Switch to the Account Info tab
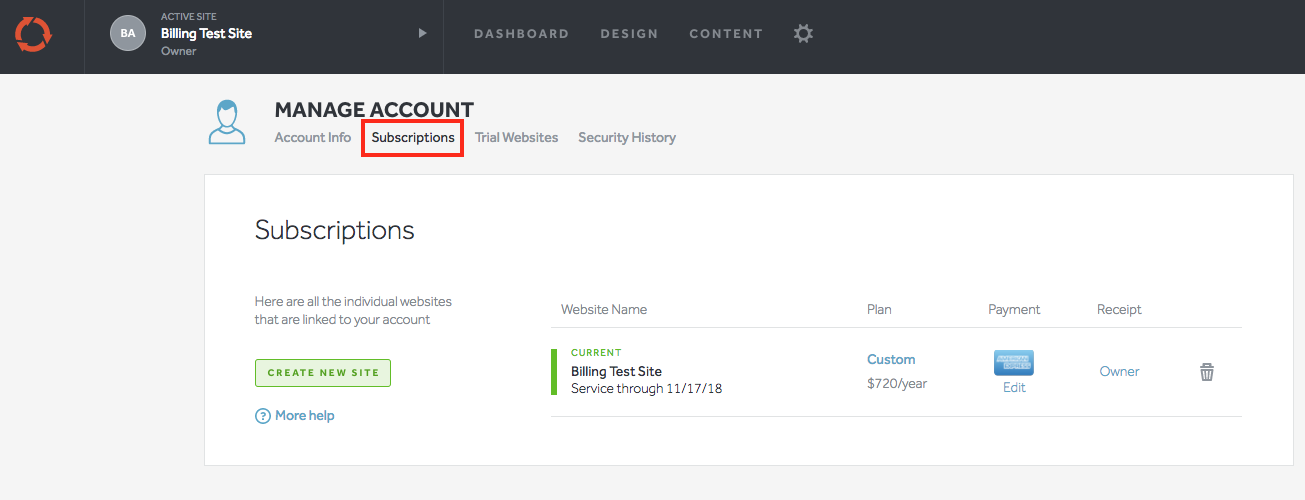The image size is (1305, 500). pyautogui.click(x=312, y=137)
